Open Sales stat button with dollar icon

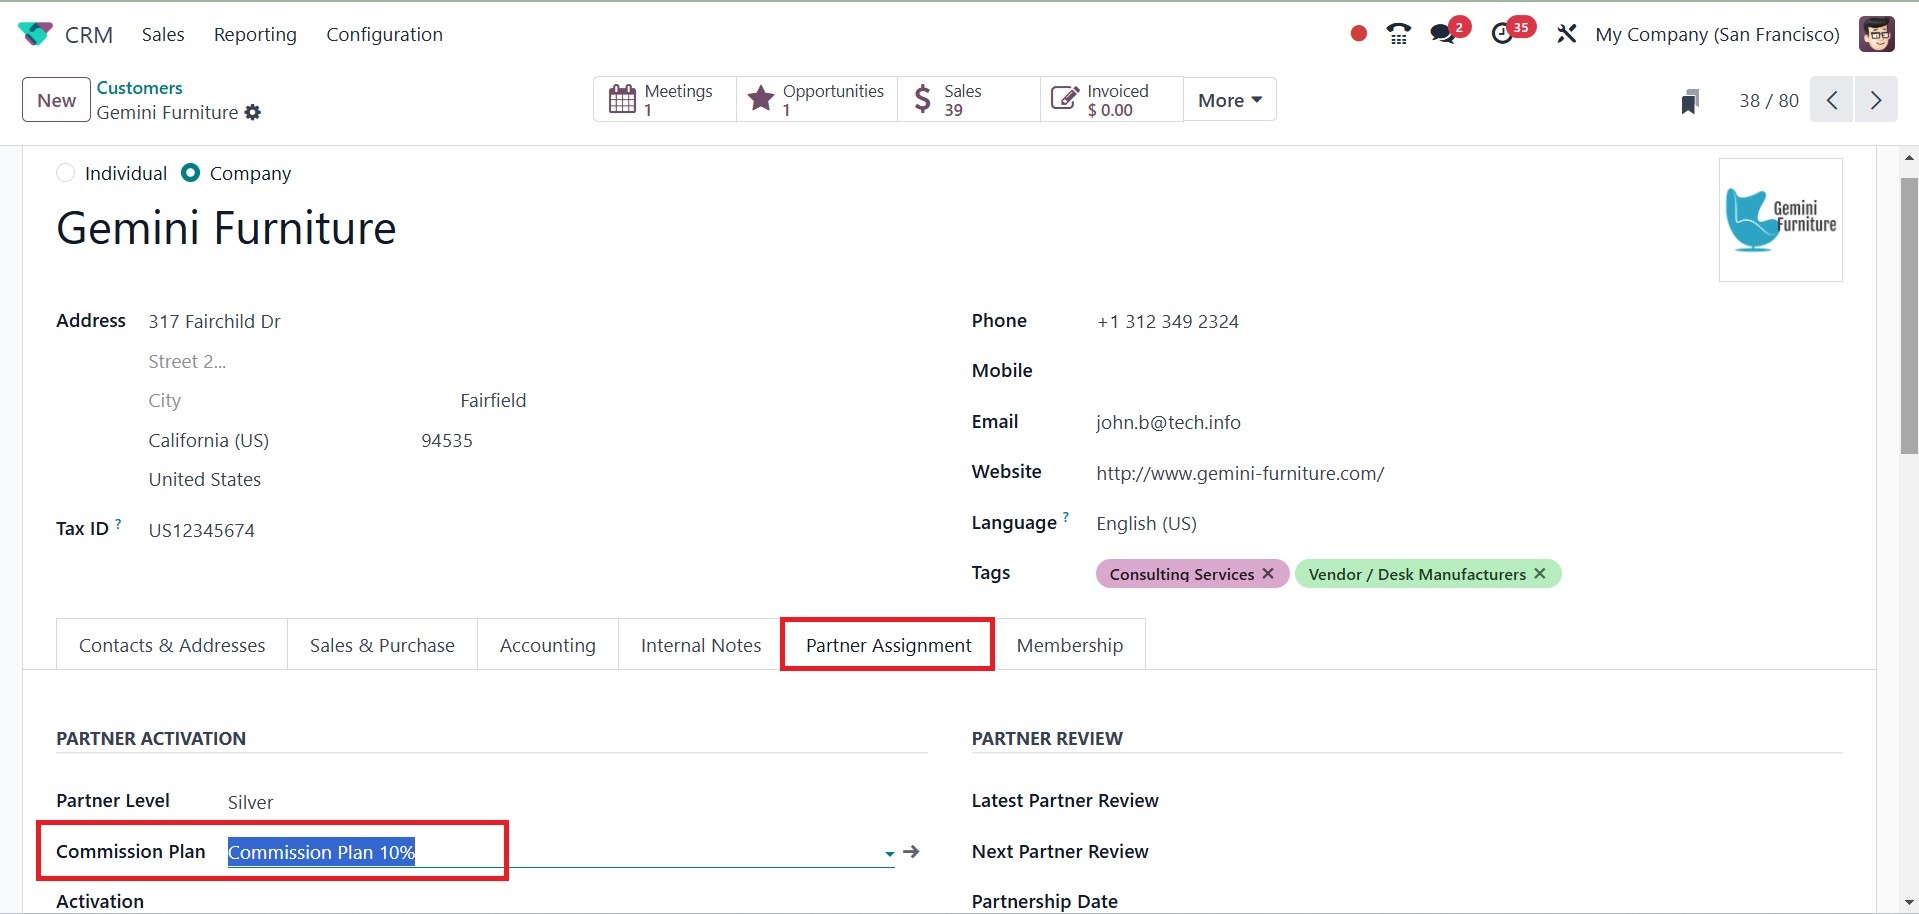(x=969, y=100)
